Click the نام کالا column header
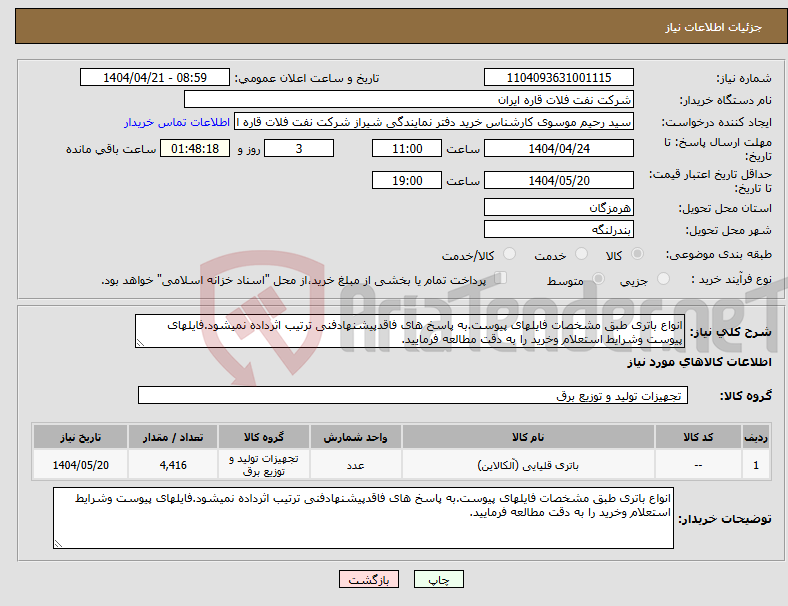788x606 pixels. tap(528, 437)
